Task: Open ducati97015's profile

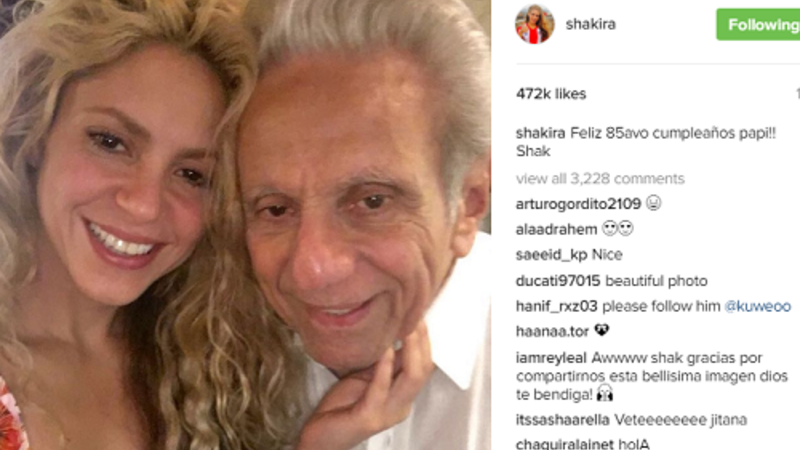Action: coord(558,281)
